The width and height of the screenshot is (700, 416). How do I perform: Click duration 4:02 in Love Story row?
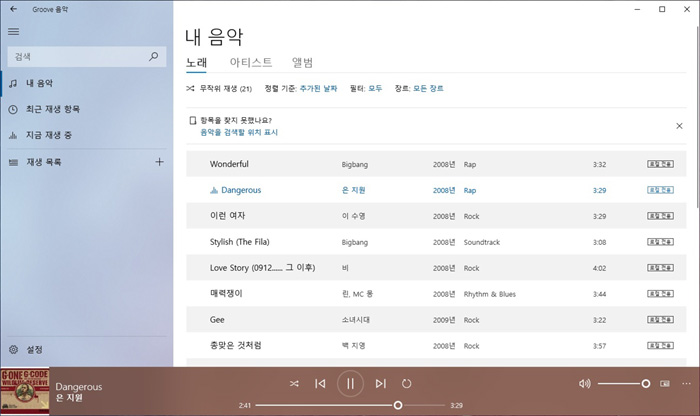(x=599, y=268)
